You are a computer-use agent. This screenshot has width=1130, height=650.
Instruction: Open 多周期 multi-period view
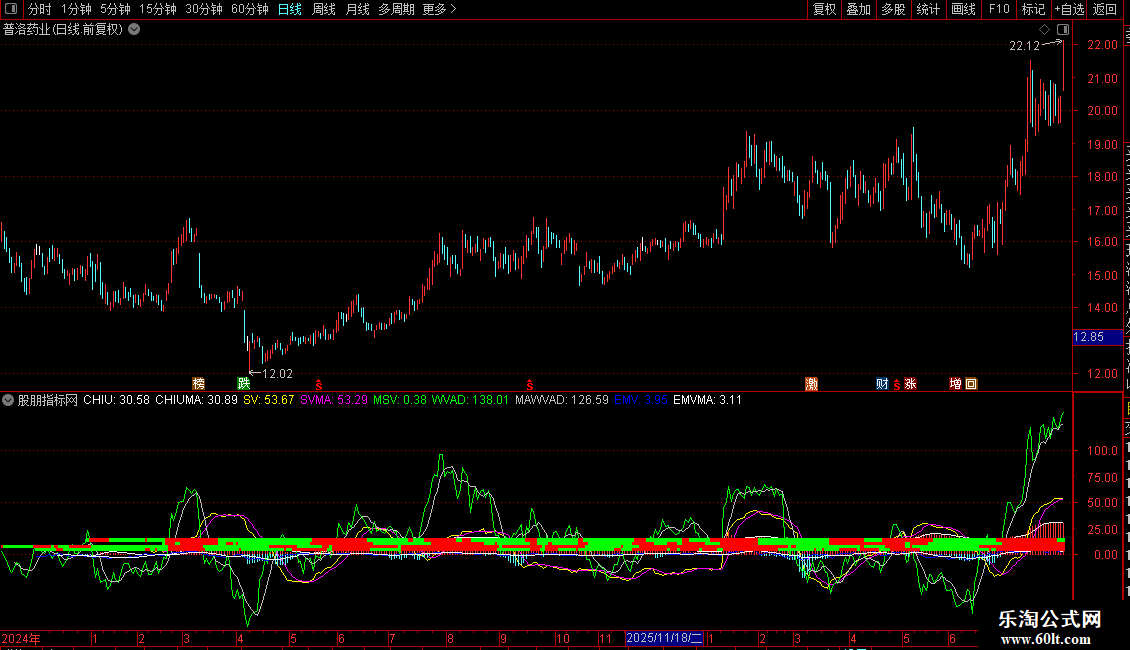pos(396,9)
